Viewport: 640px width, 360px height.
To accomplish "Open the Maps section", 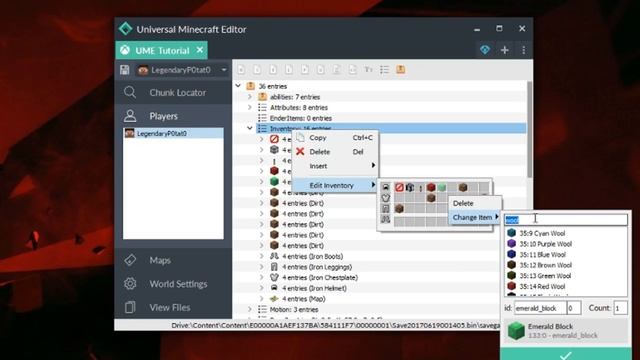I will point(173,260).
